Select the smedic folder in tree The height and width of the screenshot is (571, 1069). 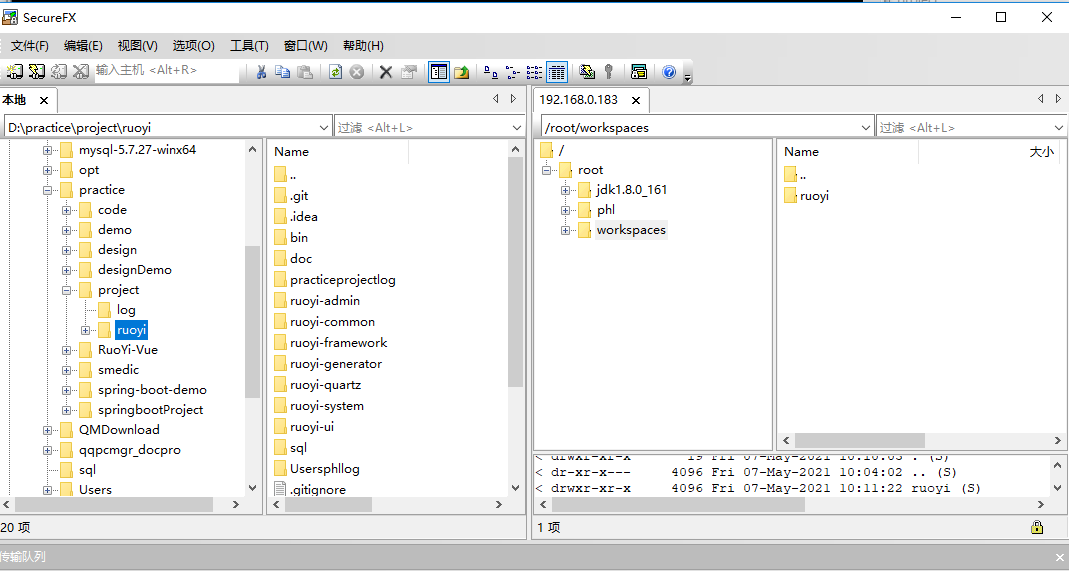[118, 370]
